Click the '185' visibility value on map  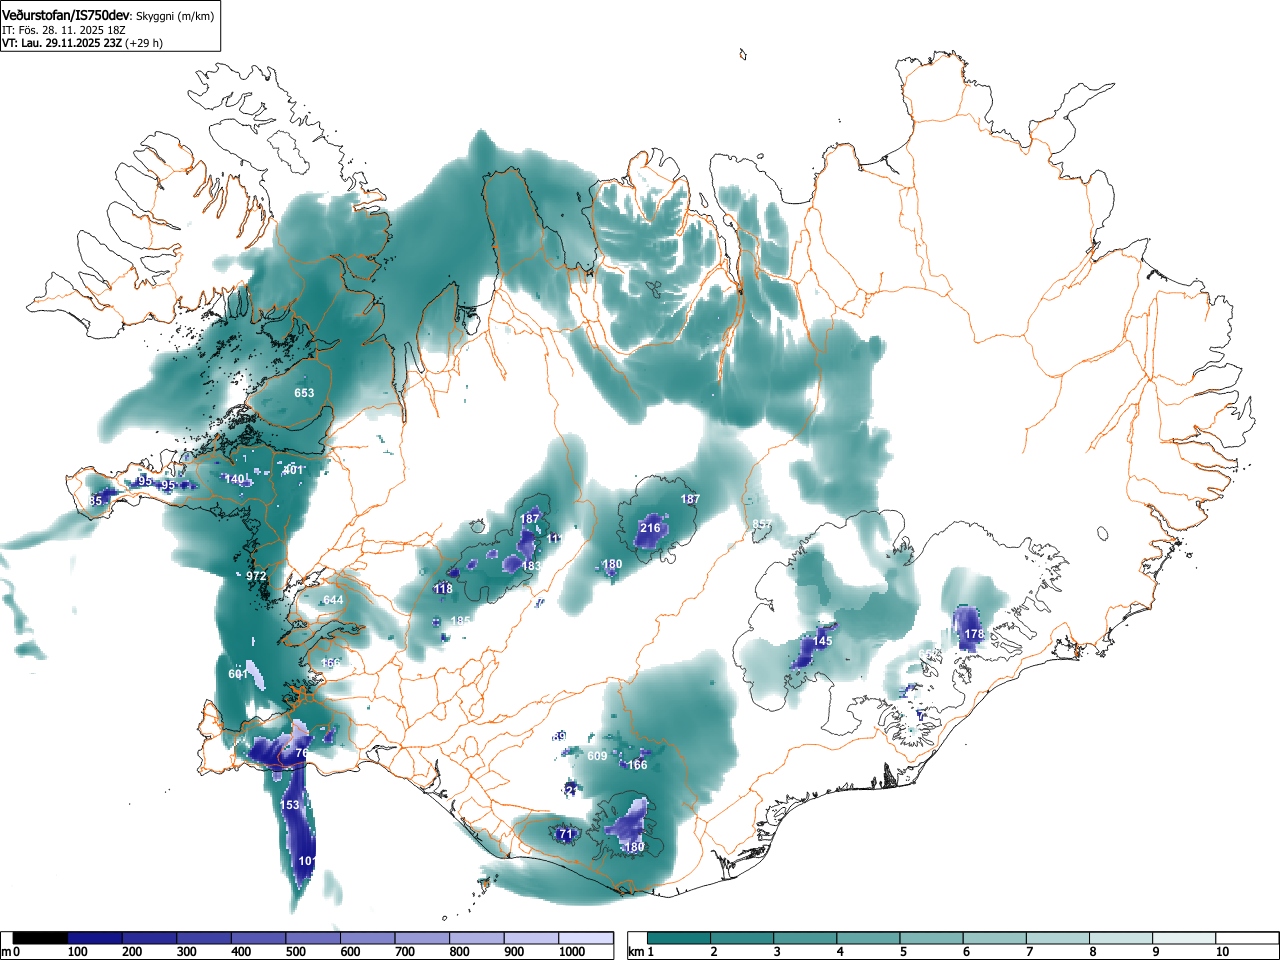pyautogui.click(x=460, y=621)
